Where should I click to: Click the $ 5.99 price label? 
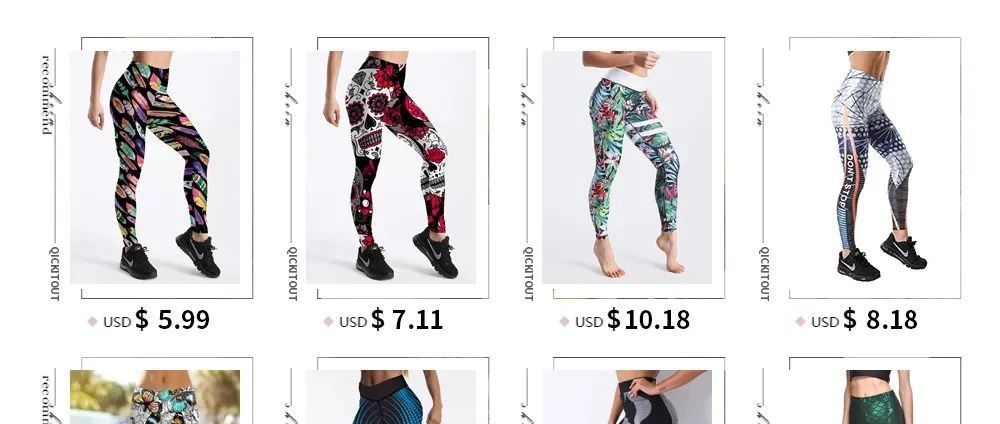click(x=172, y=319)
